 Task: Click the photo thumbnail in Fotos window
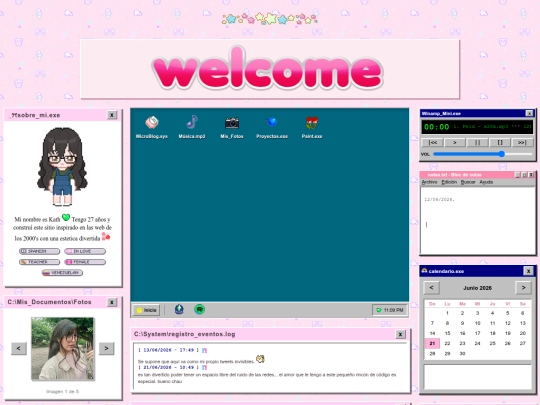(63, 349)
